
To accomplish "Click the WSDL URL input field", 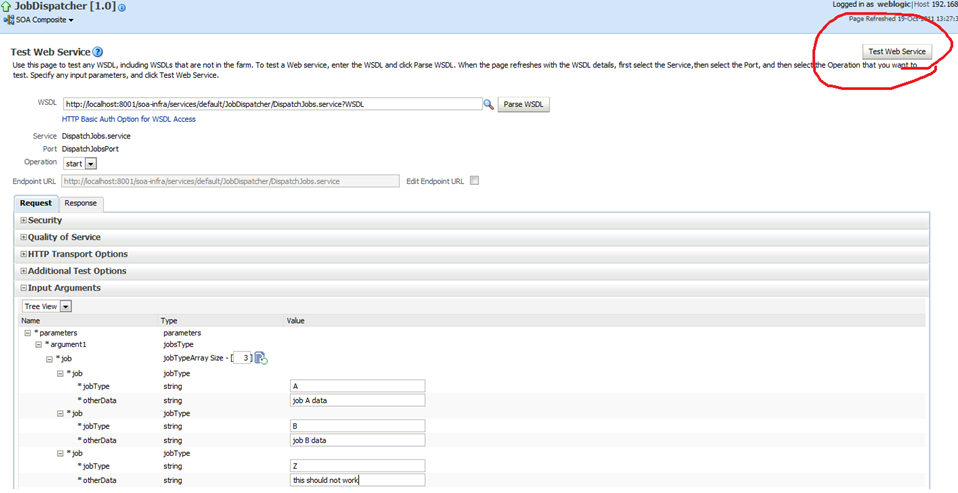I will [270, 104].
